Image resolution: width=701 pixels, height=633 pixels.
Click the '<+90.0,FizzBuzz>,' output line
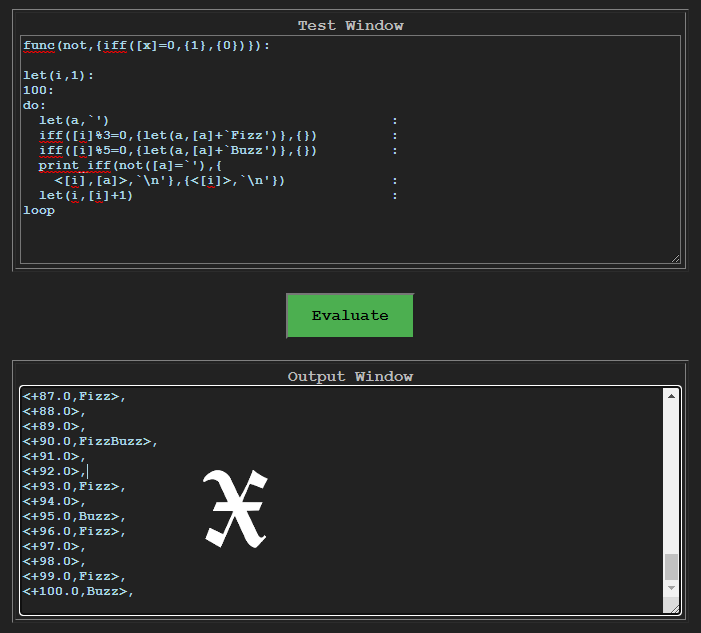point(90,441)
